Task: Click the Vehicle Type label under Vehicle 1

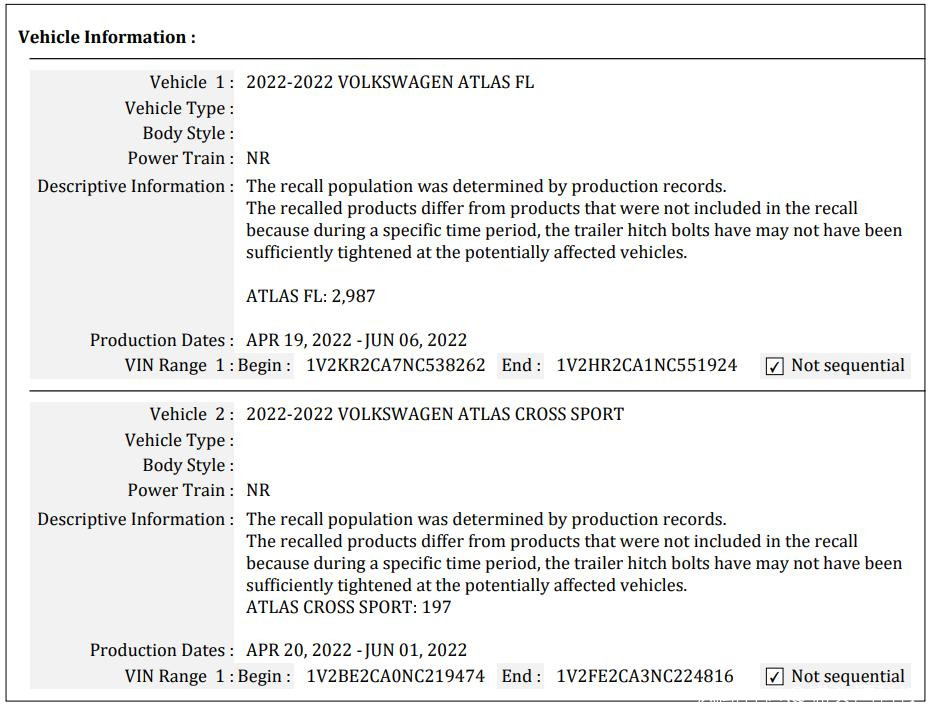Action: tap(179, 108)
